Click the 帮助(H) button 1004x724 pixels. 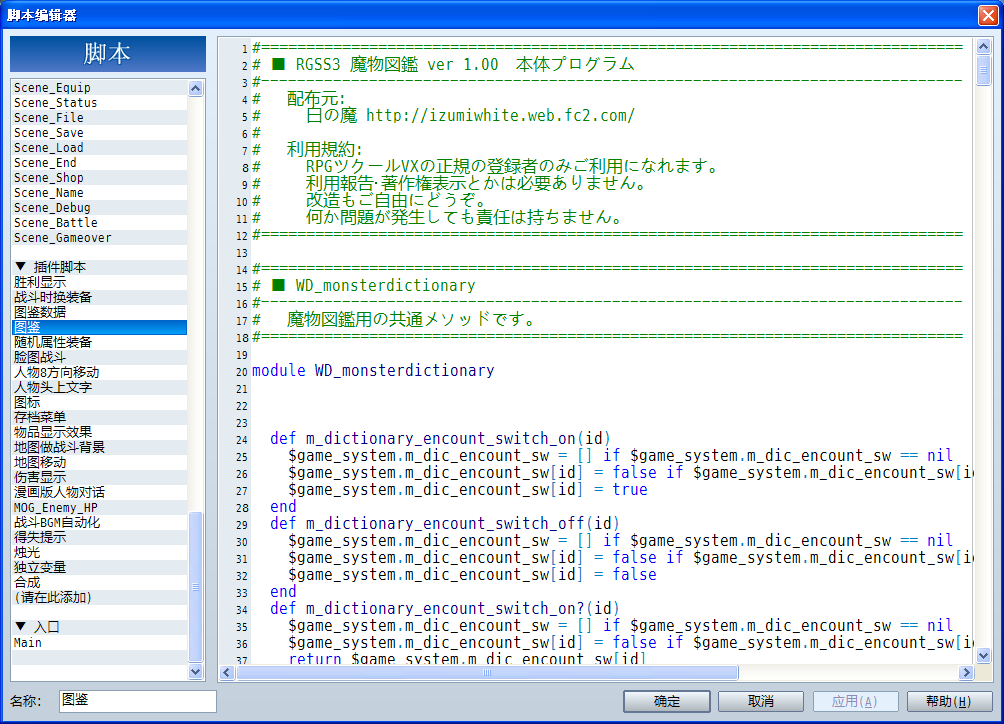point(949,702)
